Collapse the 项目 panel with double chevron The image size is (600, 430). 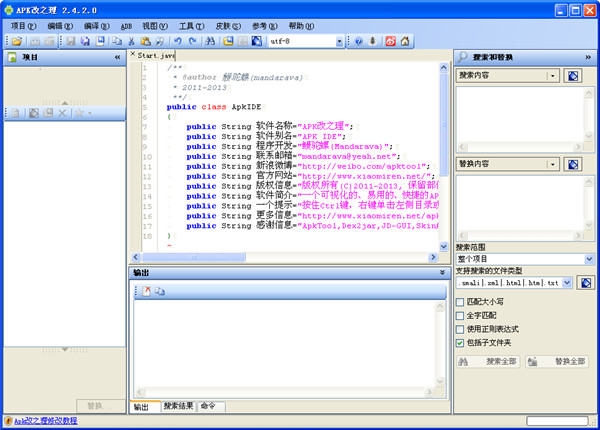[x=117, y=57]
